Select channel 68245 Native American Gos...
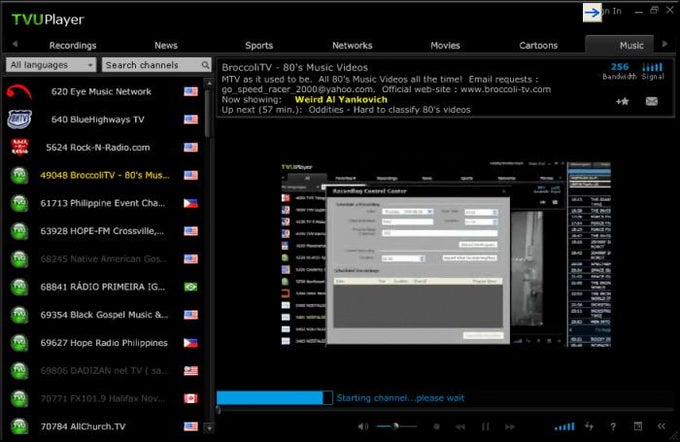Image resolution: width=680 pixels, height=442 pixels. click(102, 259)
